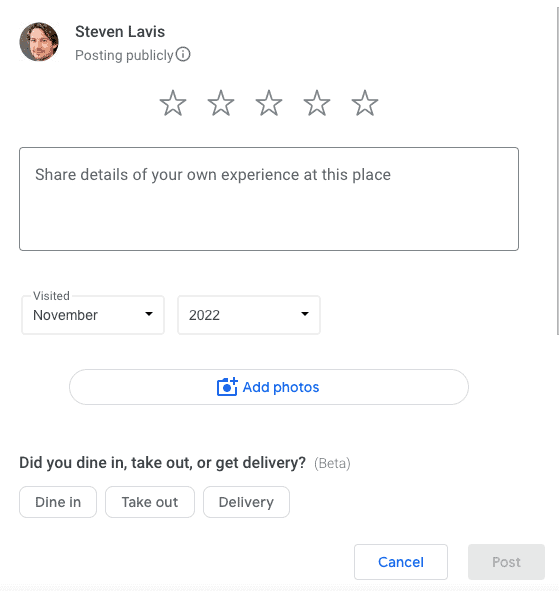The height and width of the screenshot is (591, 559).
Task: Focus the experience details text box
Action: coord(269,199)
